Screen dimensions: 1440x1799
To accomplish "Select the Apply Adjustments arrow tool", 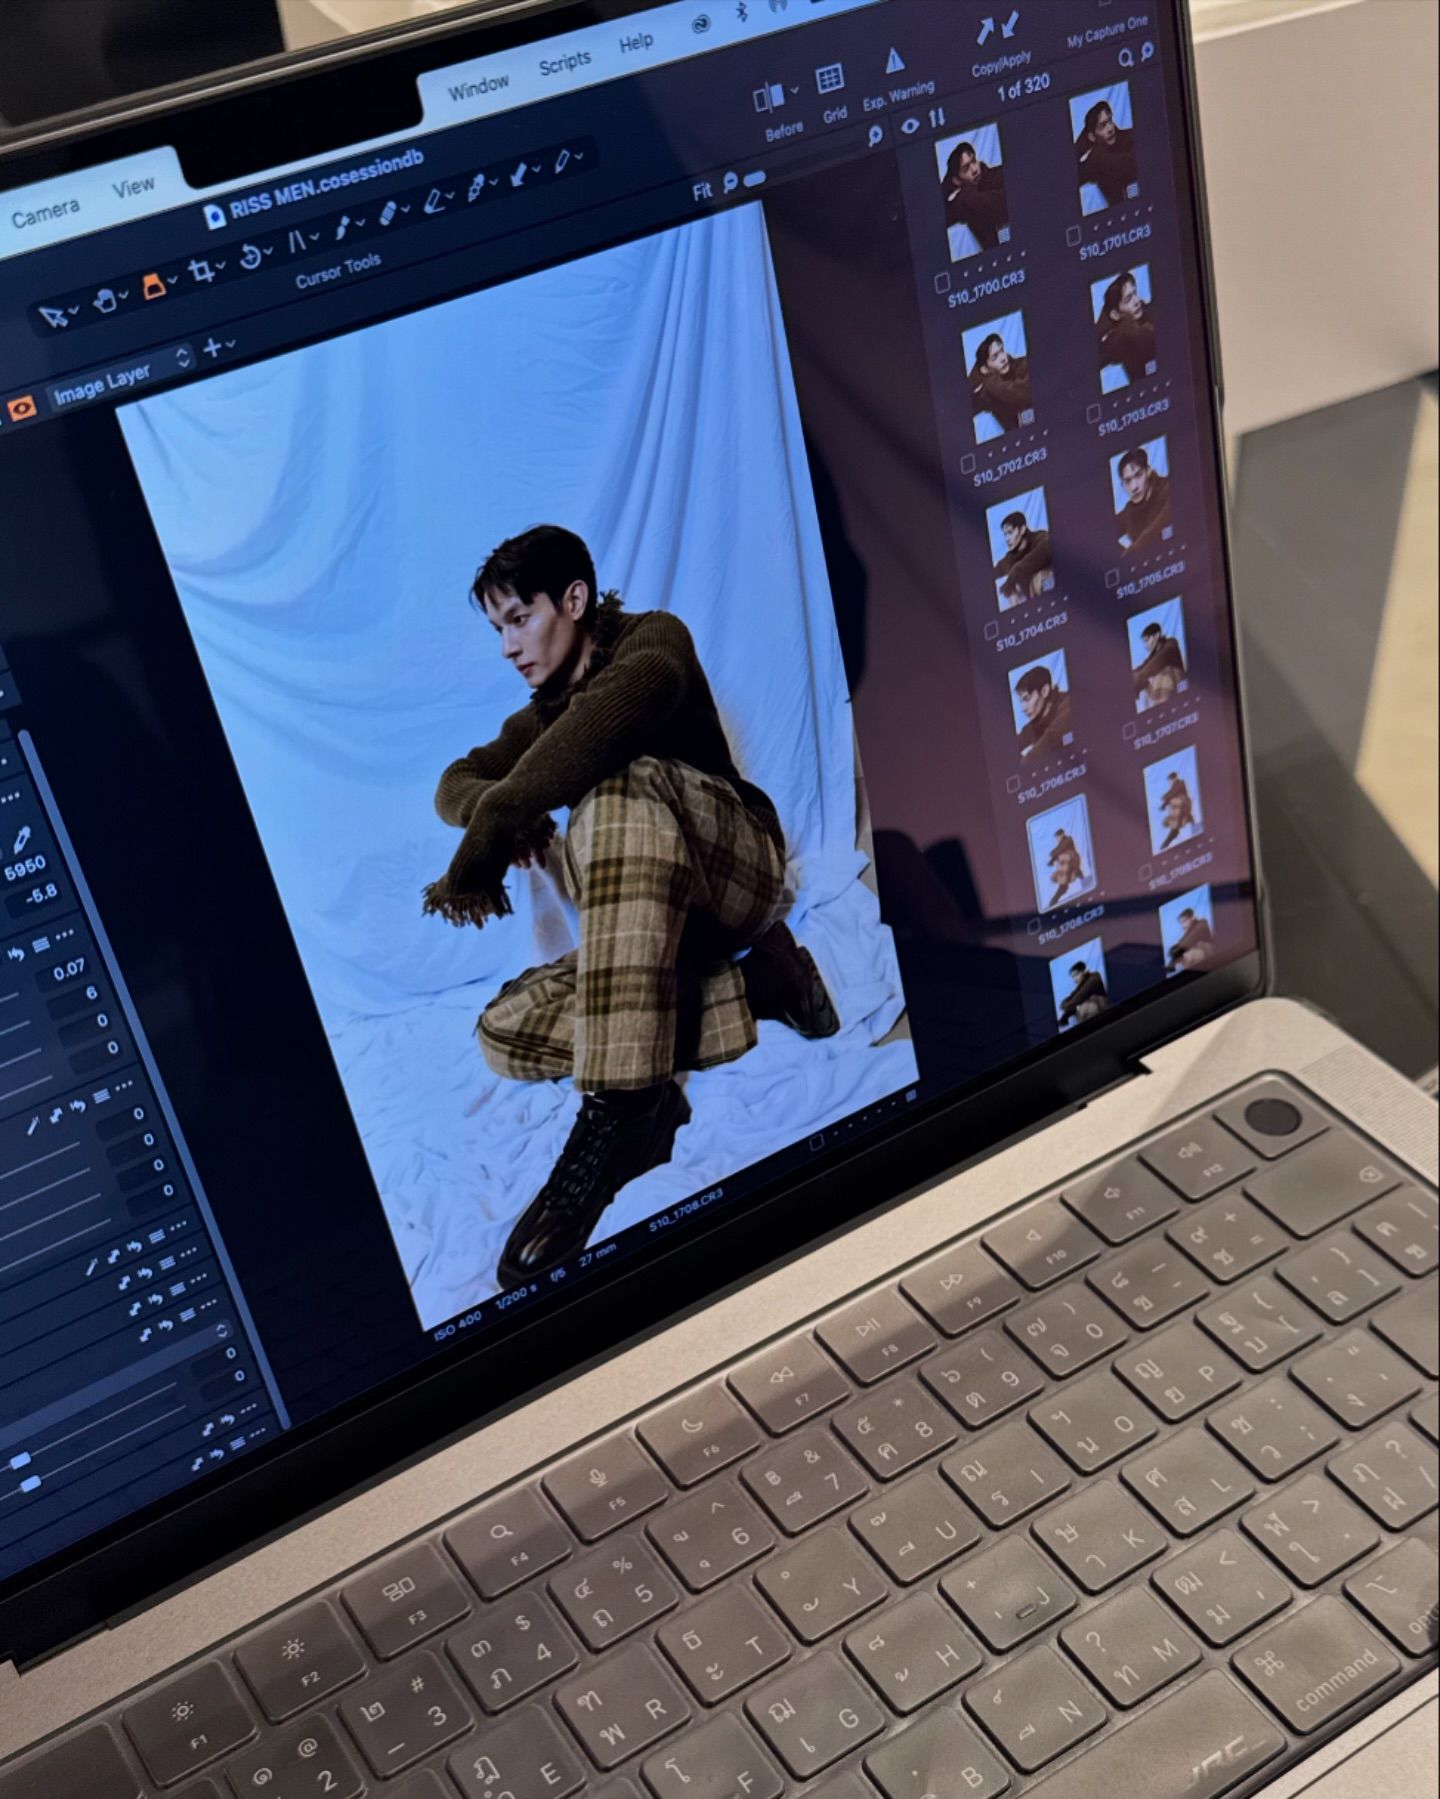I will (519, 174).
